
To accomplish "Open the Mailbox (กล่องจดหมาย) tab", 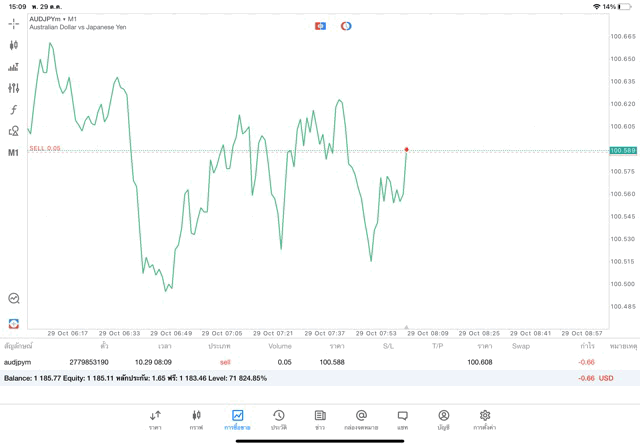I will (361, 419).
